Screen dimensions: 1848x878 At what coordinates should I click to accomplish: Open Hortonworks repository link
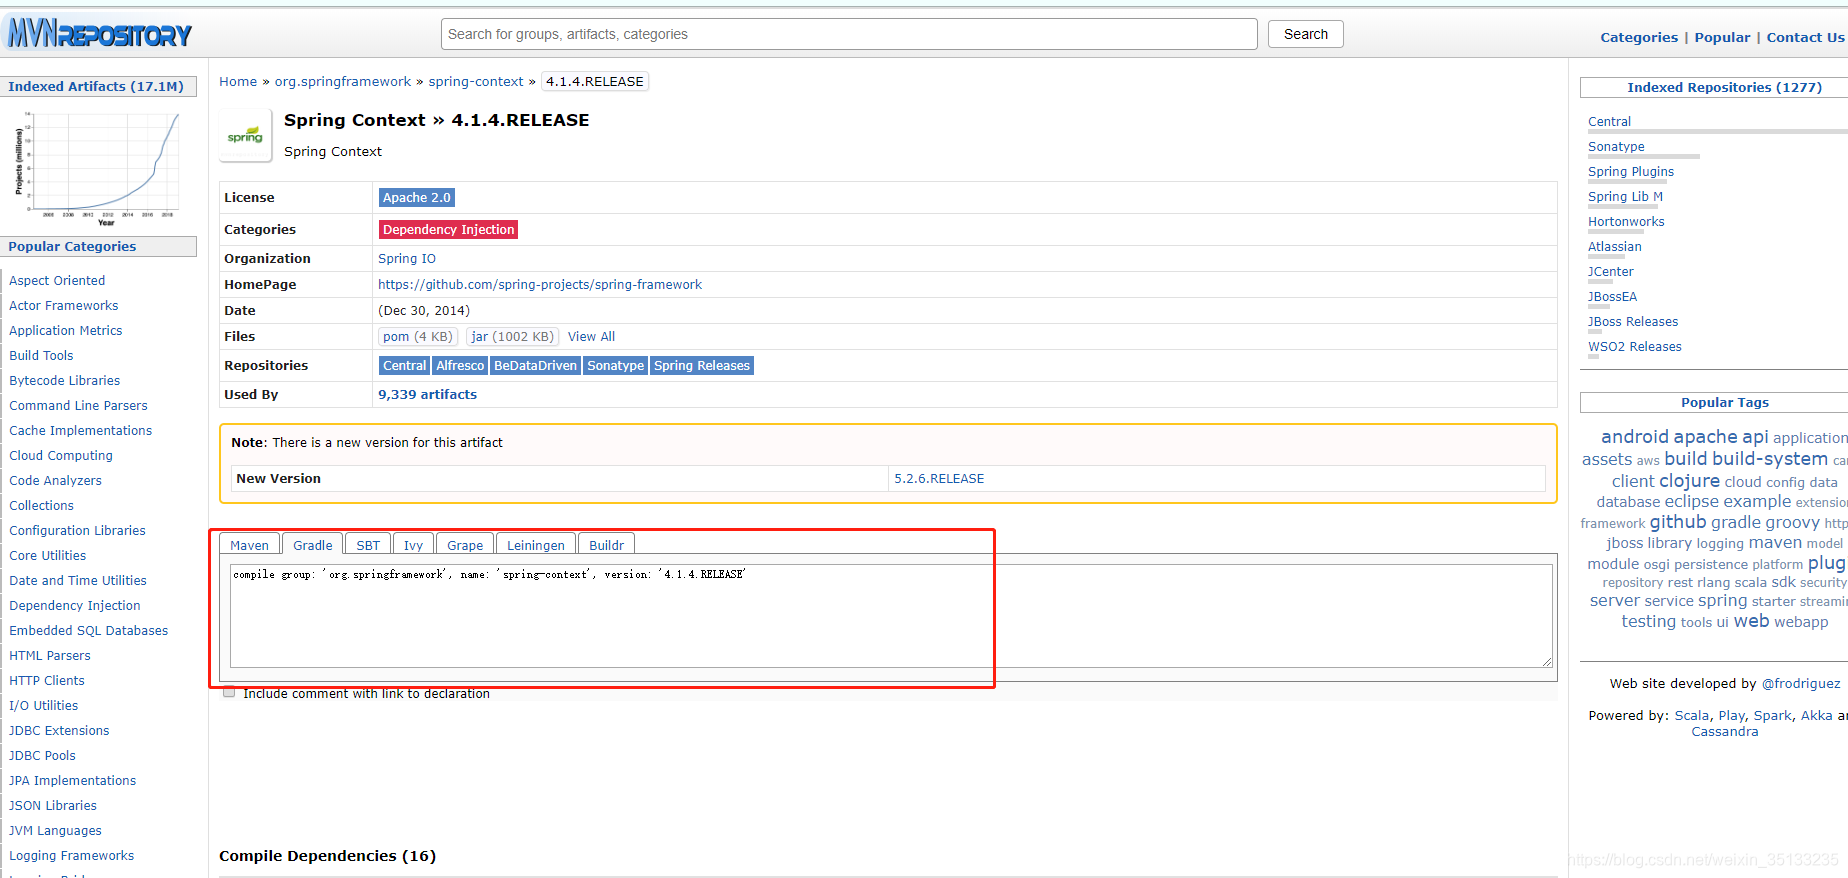click(x=1626, y=222)
